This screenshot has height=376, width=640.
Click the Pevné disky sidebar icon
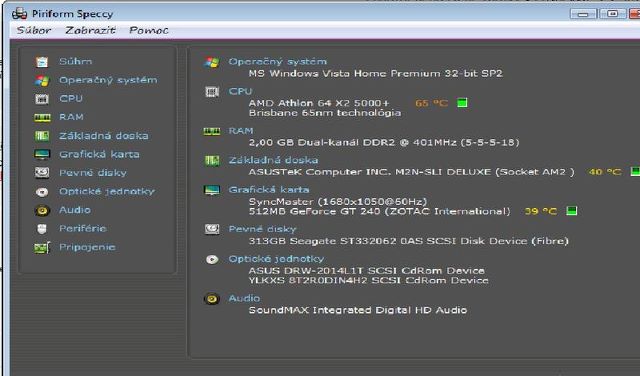(x=42, y=173)
